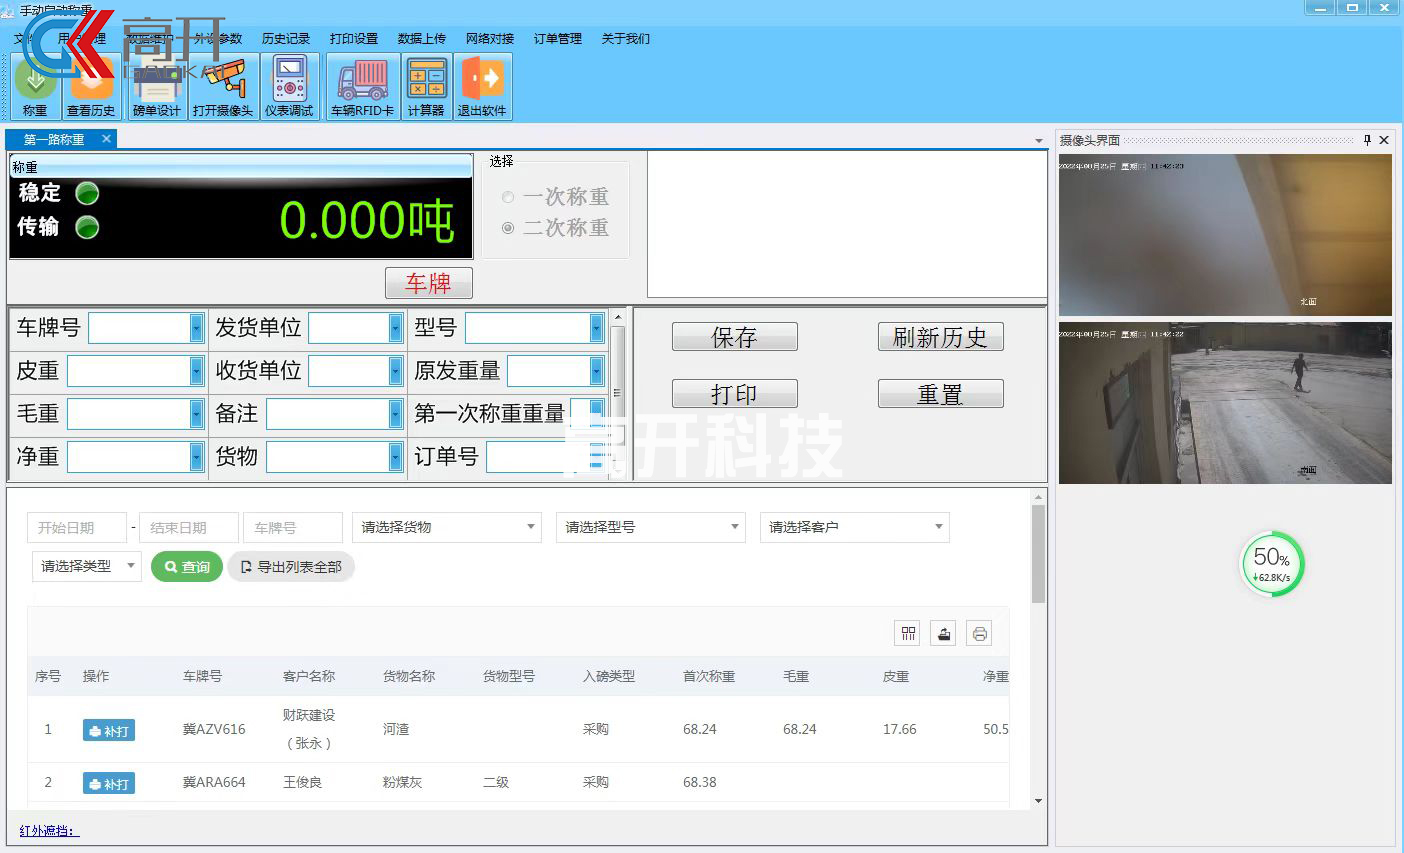Click the lower camera feed thumbnail

pos(1225,403)
